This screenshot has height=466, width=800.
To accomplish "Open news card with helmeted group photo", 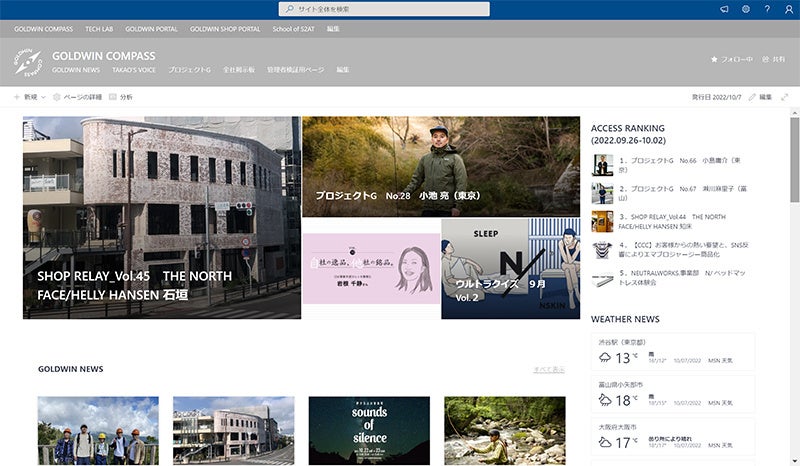I will click(x=98, y=431).
